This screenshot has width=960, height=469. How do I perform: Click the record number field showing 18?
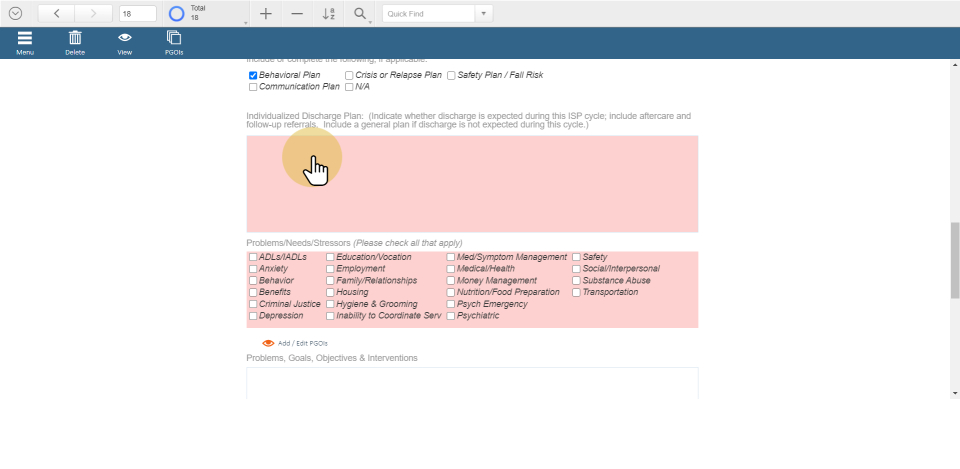pos(137,14)
